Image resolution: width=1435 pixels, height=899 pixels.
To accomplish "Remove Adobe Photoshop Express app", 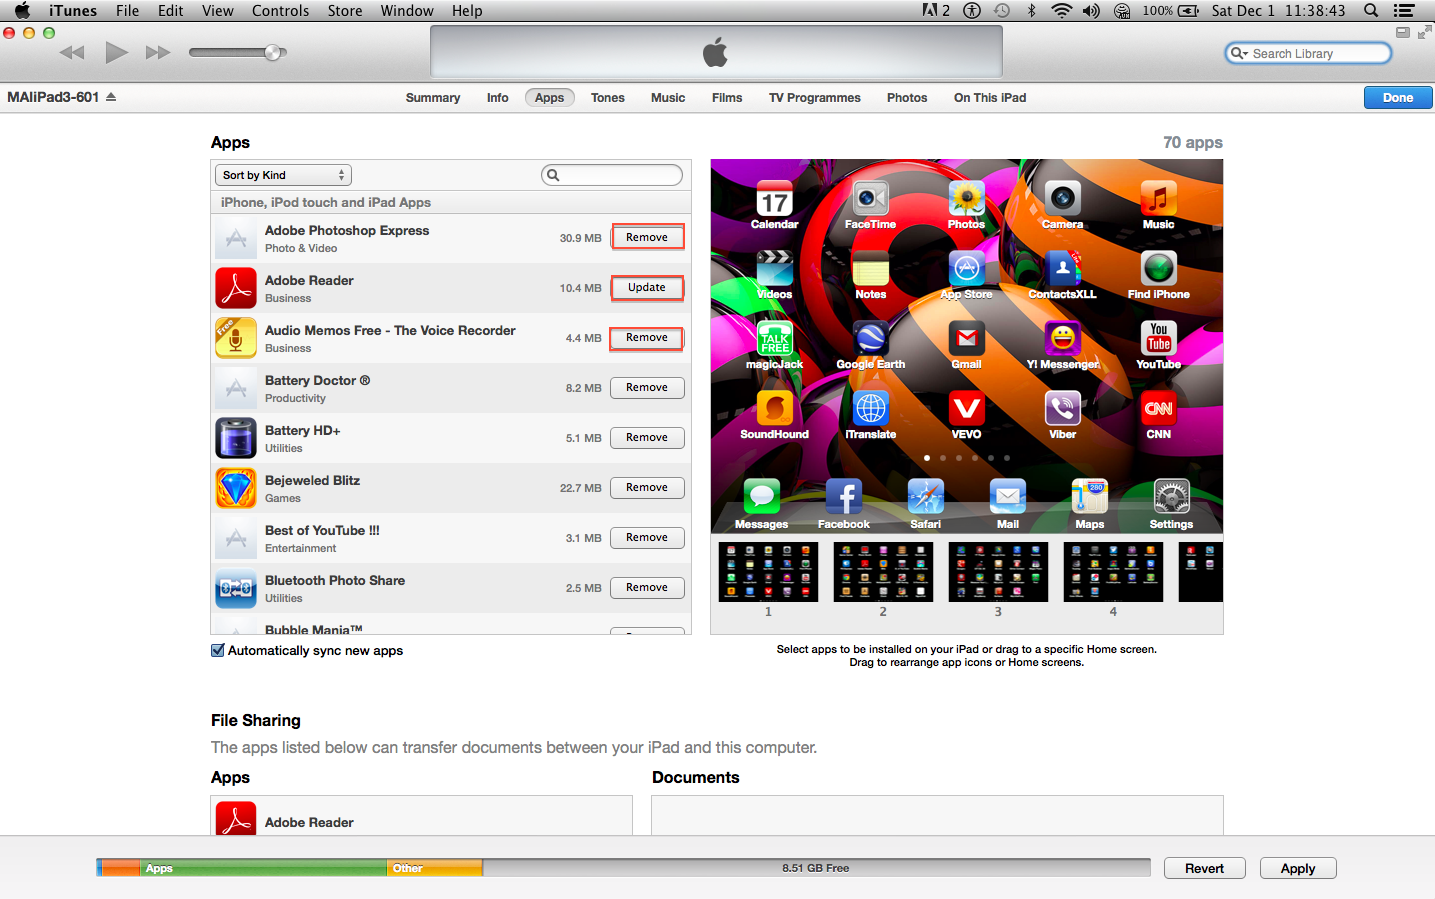I will [x=647, y=237].
